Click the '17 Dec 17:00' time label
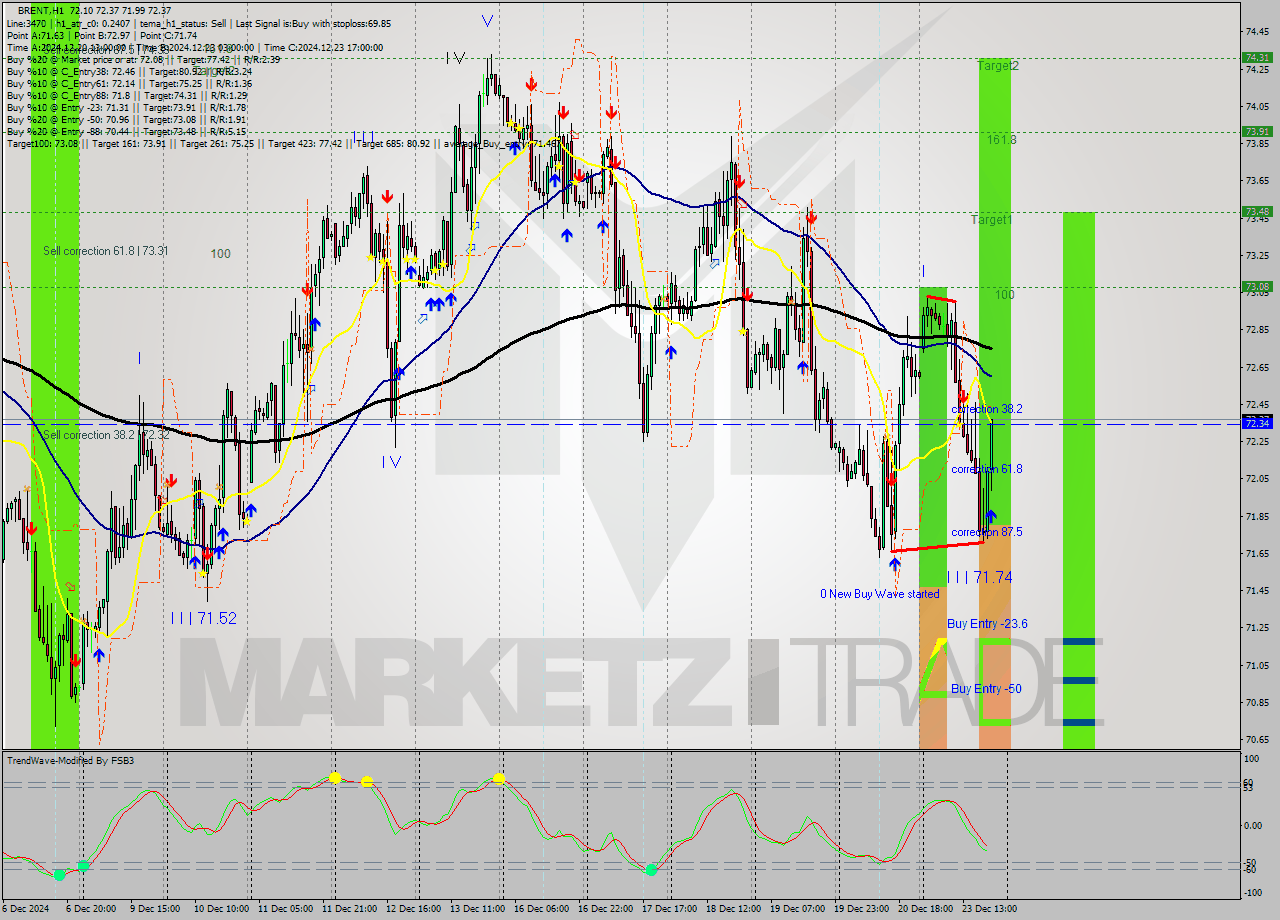 669,909
